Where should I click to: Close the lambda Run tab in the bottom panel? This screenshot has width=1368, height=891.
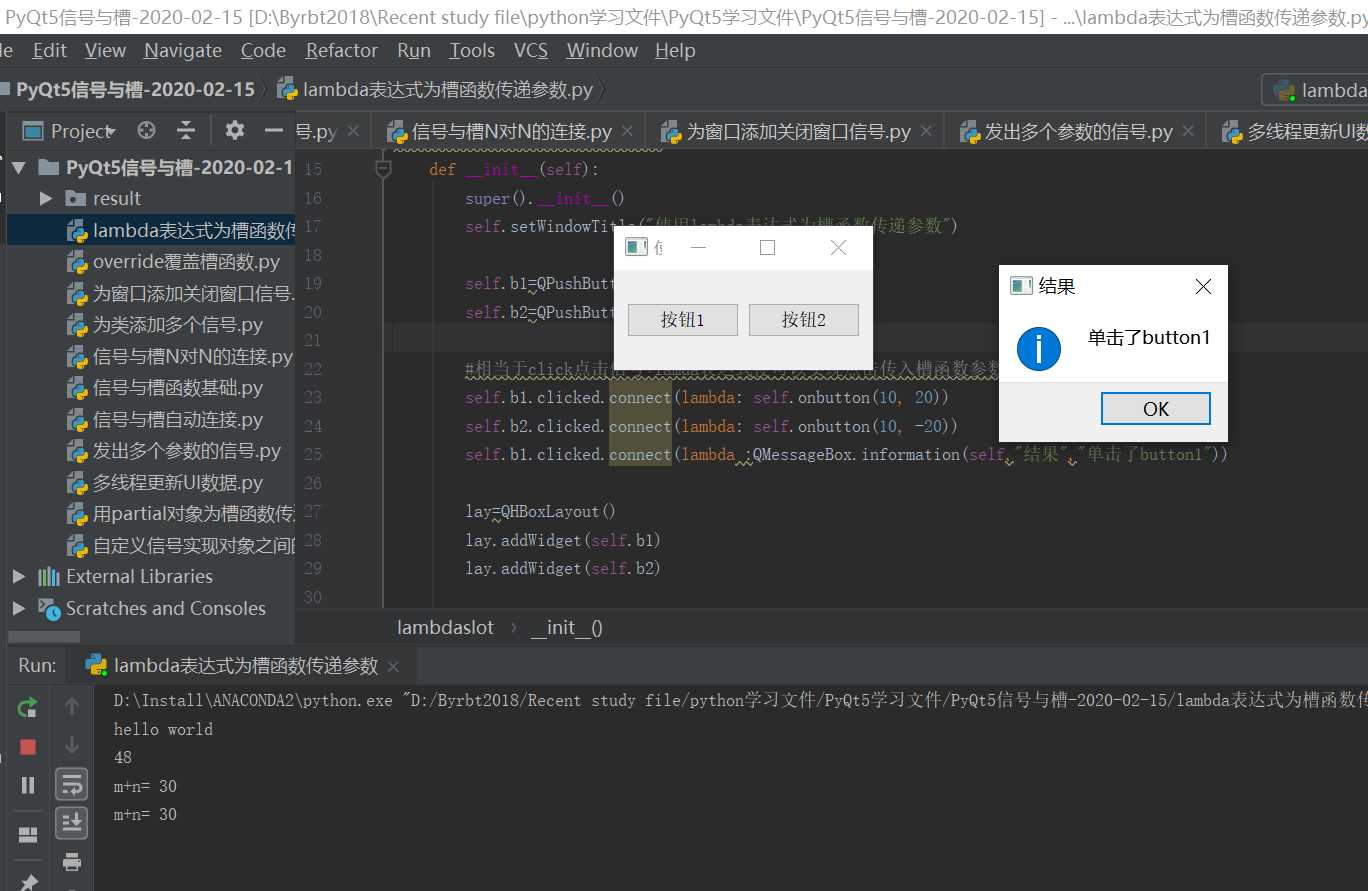(393, 666)
